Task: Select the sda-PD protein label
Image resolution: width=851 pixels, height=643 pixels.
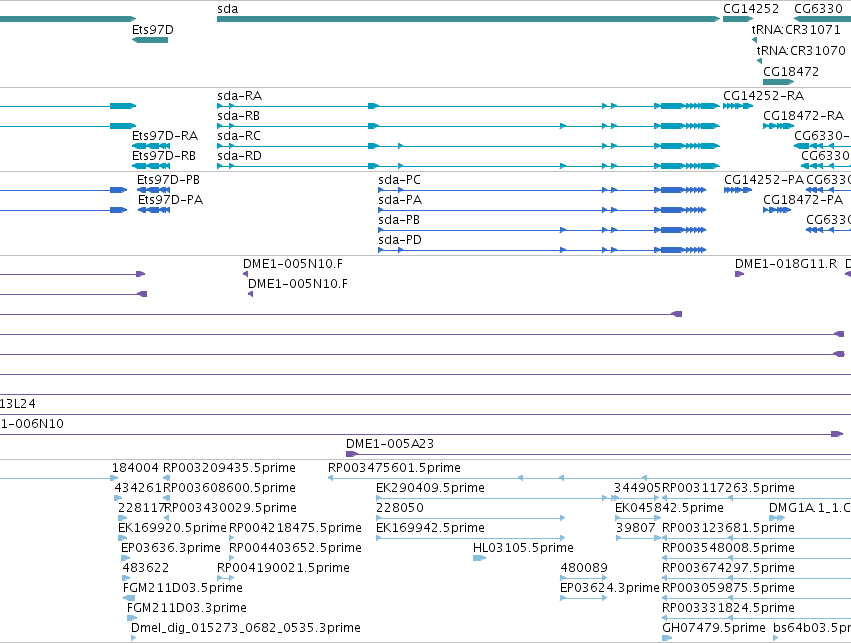Action: 400,240
